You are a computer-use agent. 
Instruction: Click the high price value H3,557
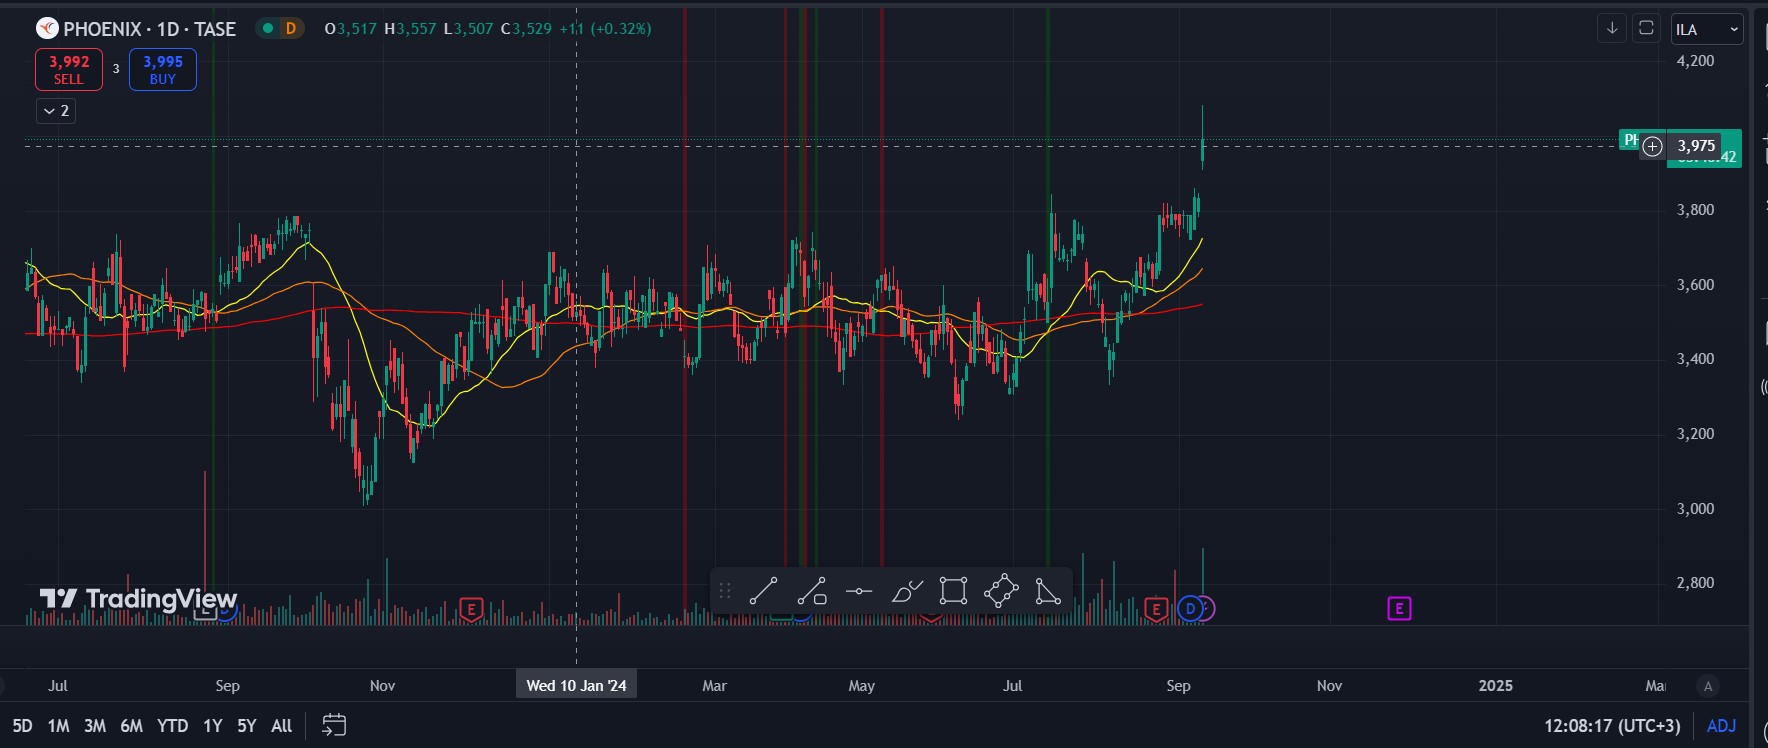411,29
